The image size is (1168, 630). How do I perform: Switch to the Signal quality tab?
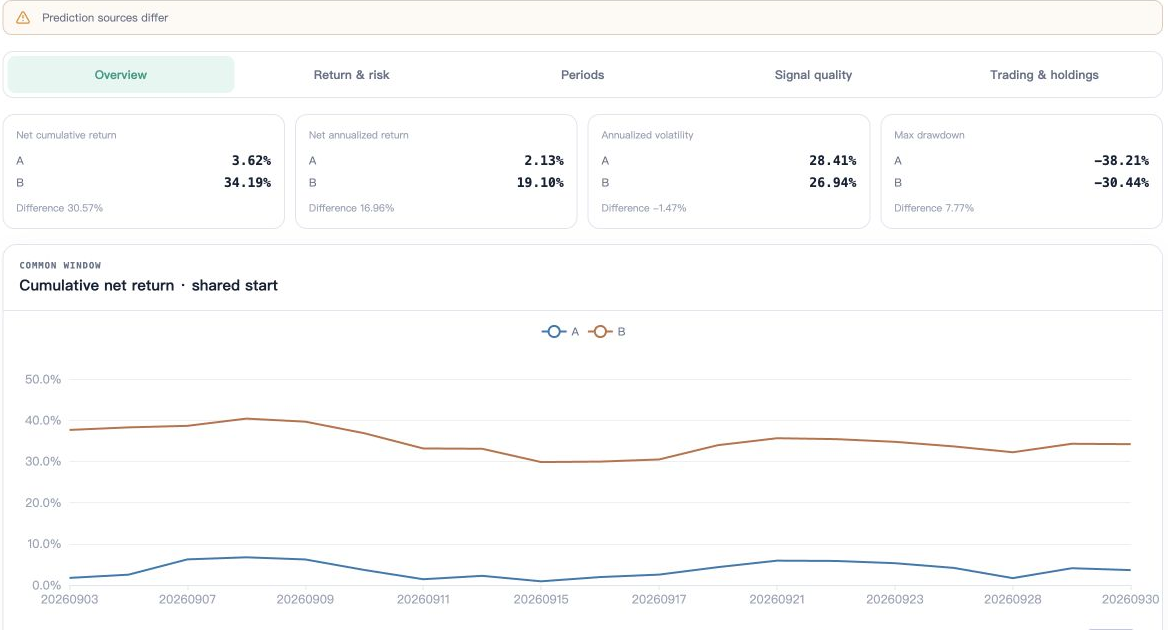point(813,74)
